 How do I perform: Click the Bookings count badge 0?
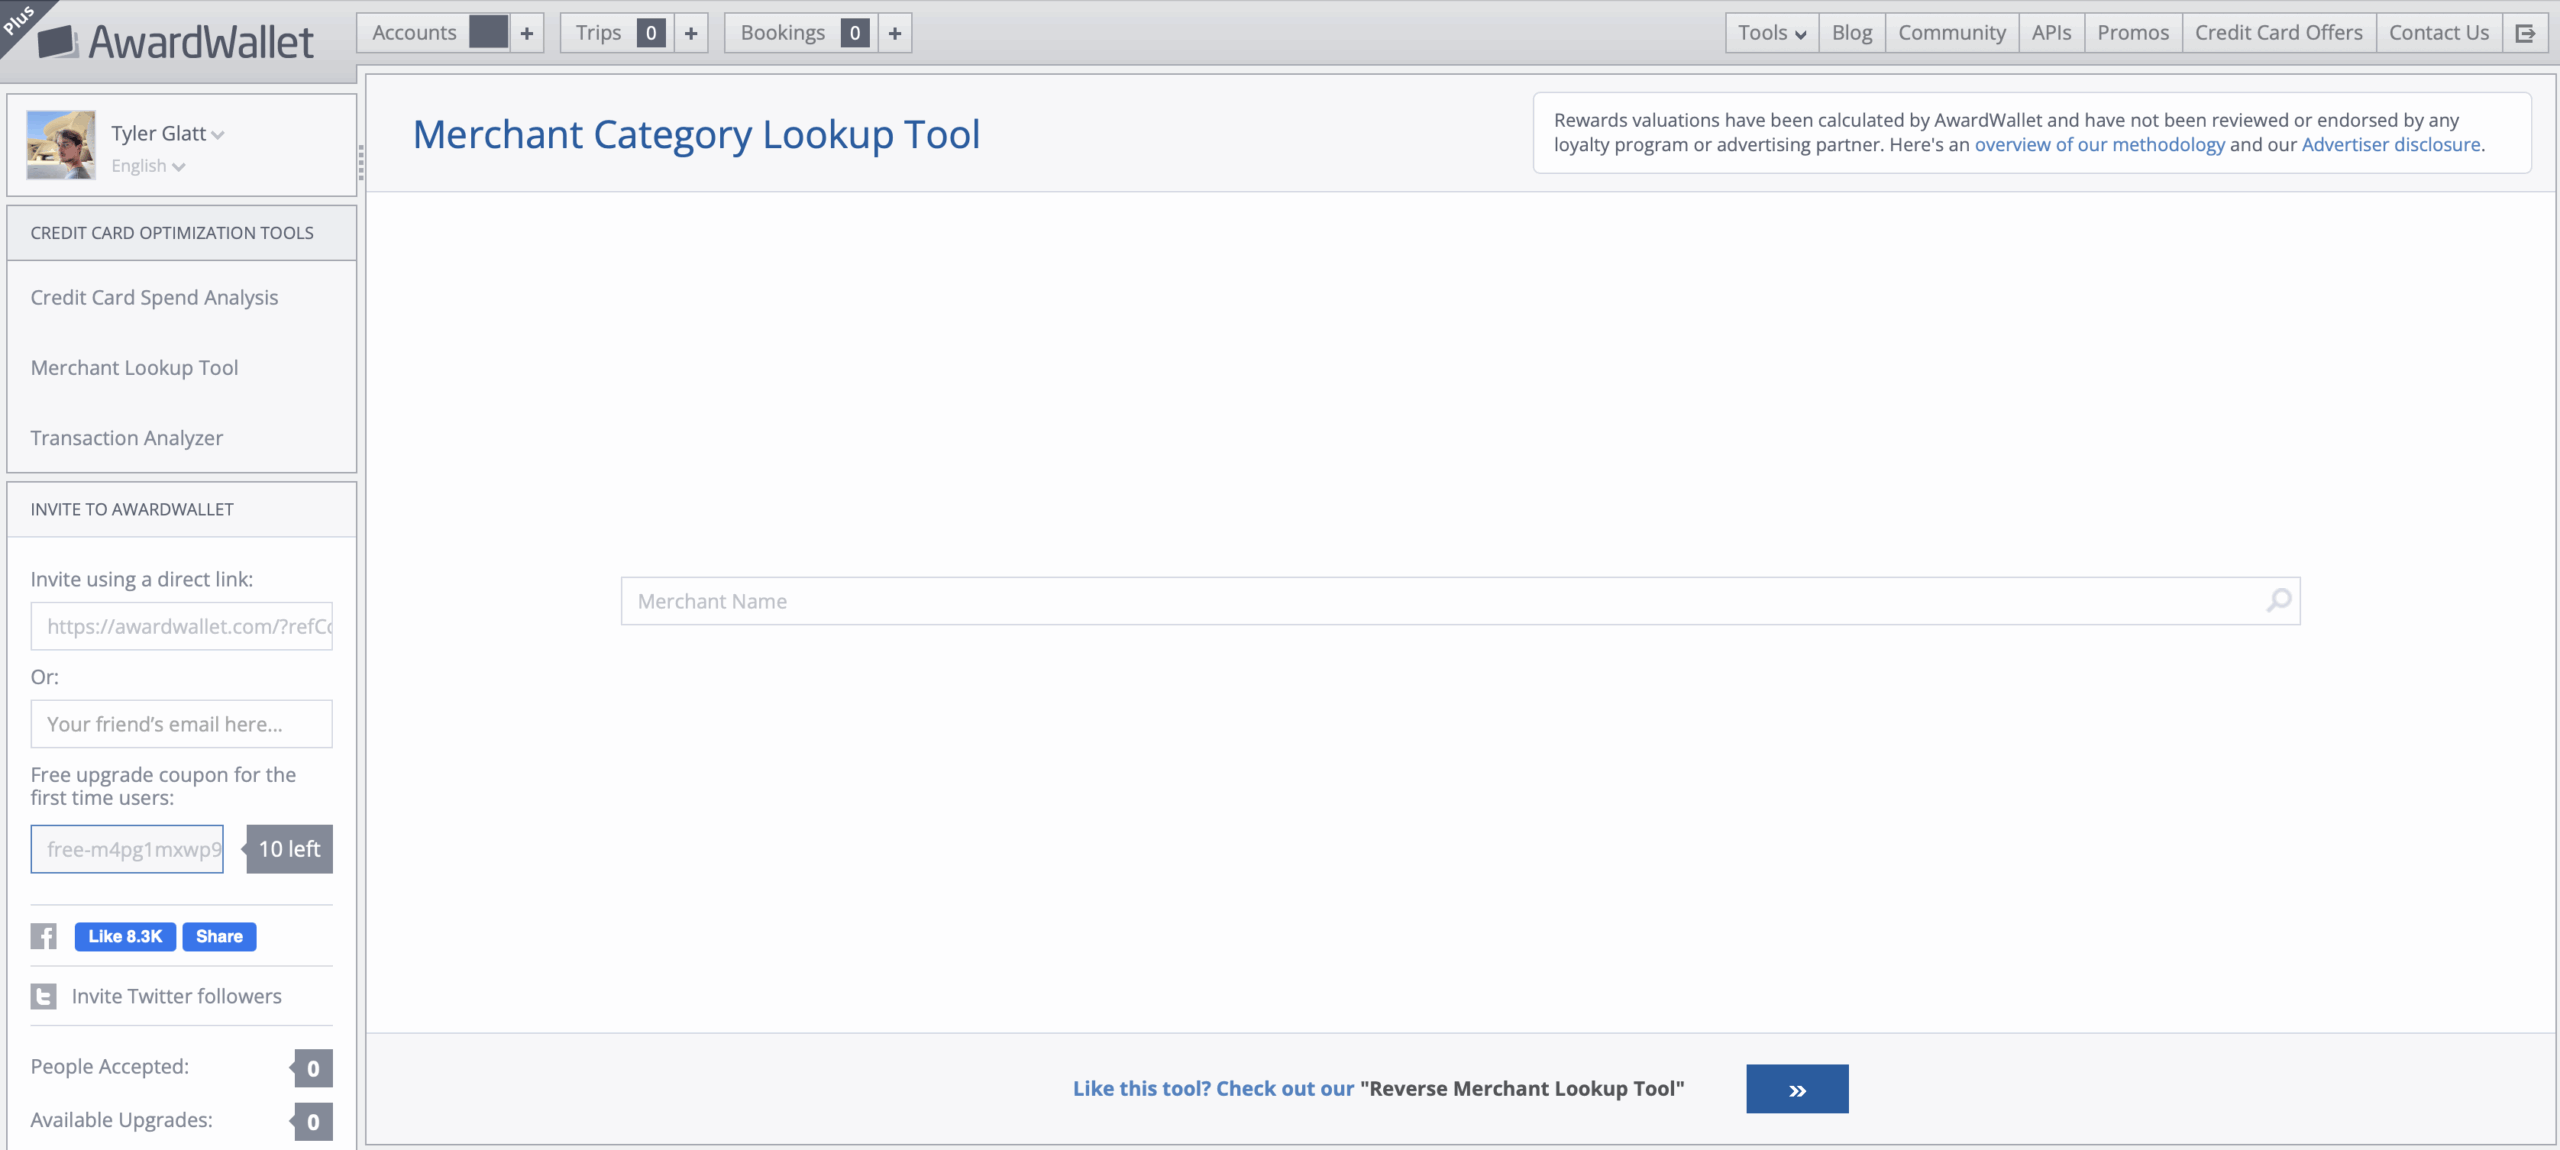tap(855, 33)
